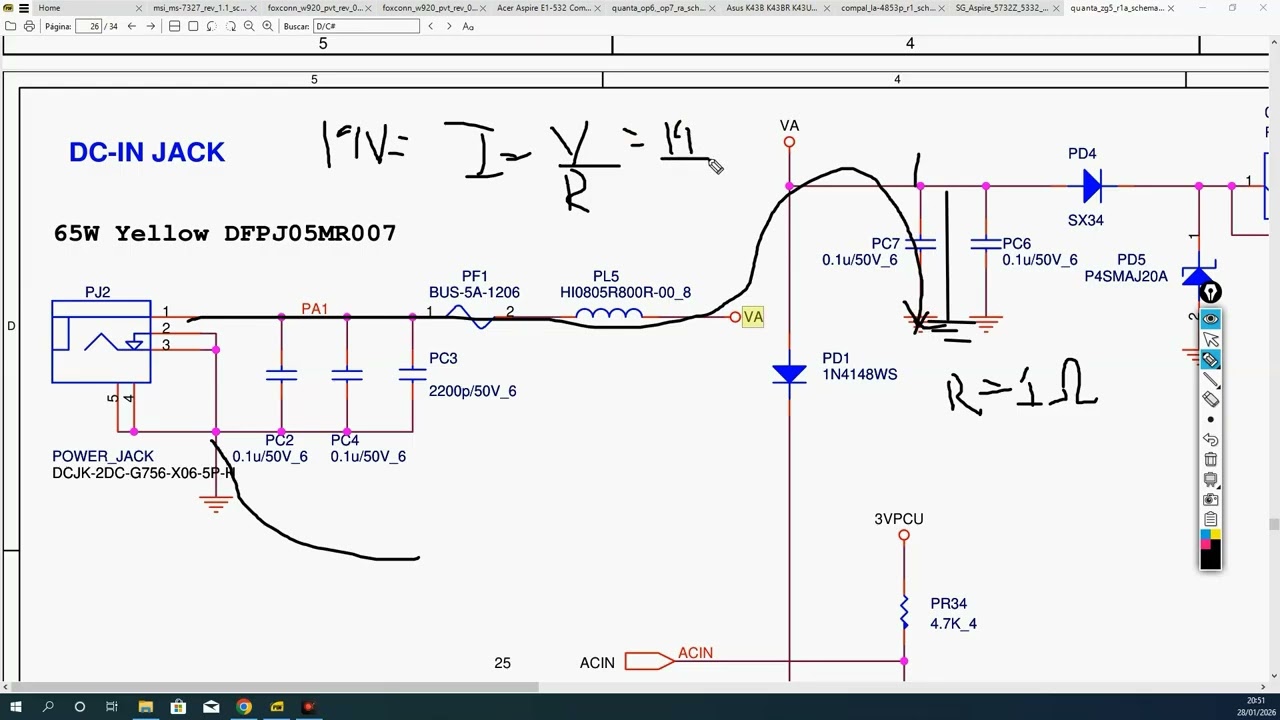The image size is (1280, 720).
Task: Open File Explorer from the taskbar
Action: pos(145,707)
